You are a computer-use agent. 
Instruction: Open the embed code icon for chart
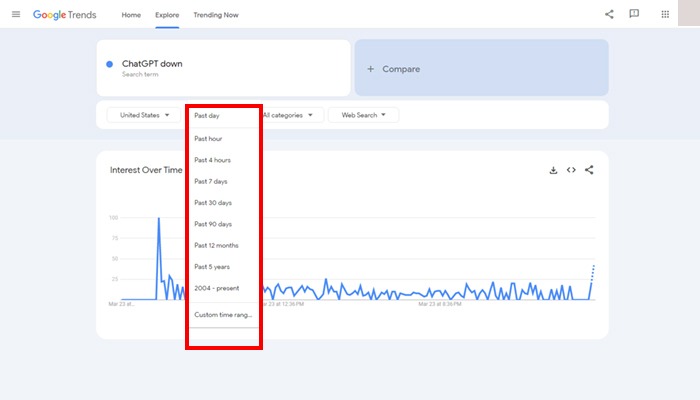click(x=571, y=170)
